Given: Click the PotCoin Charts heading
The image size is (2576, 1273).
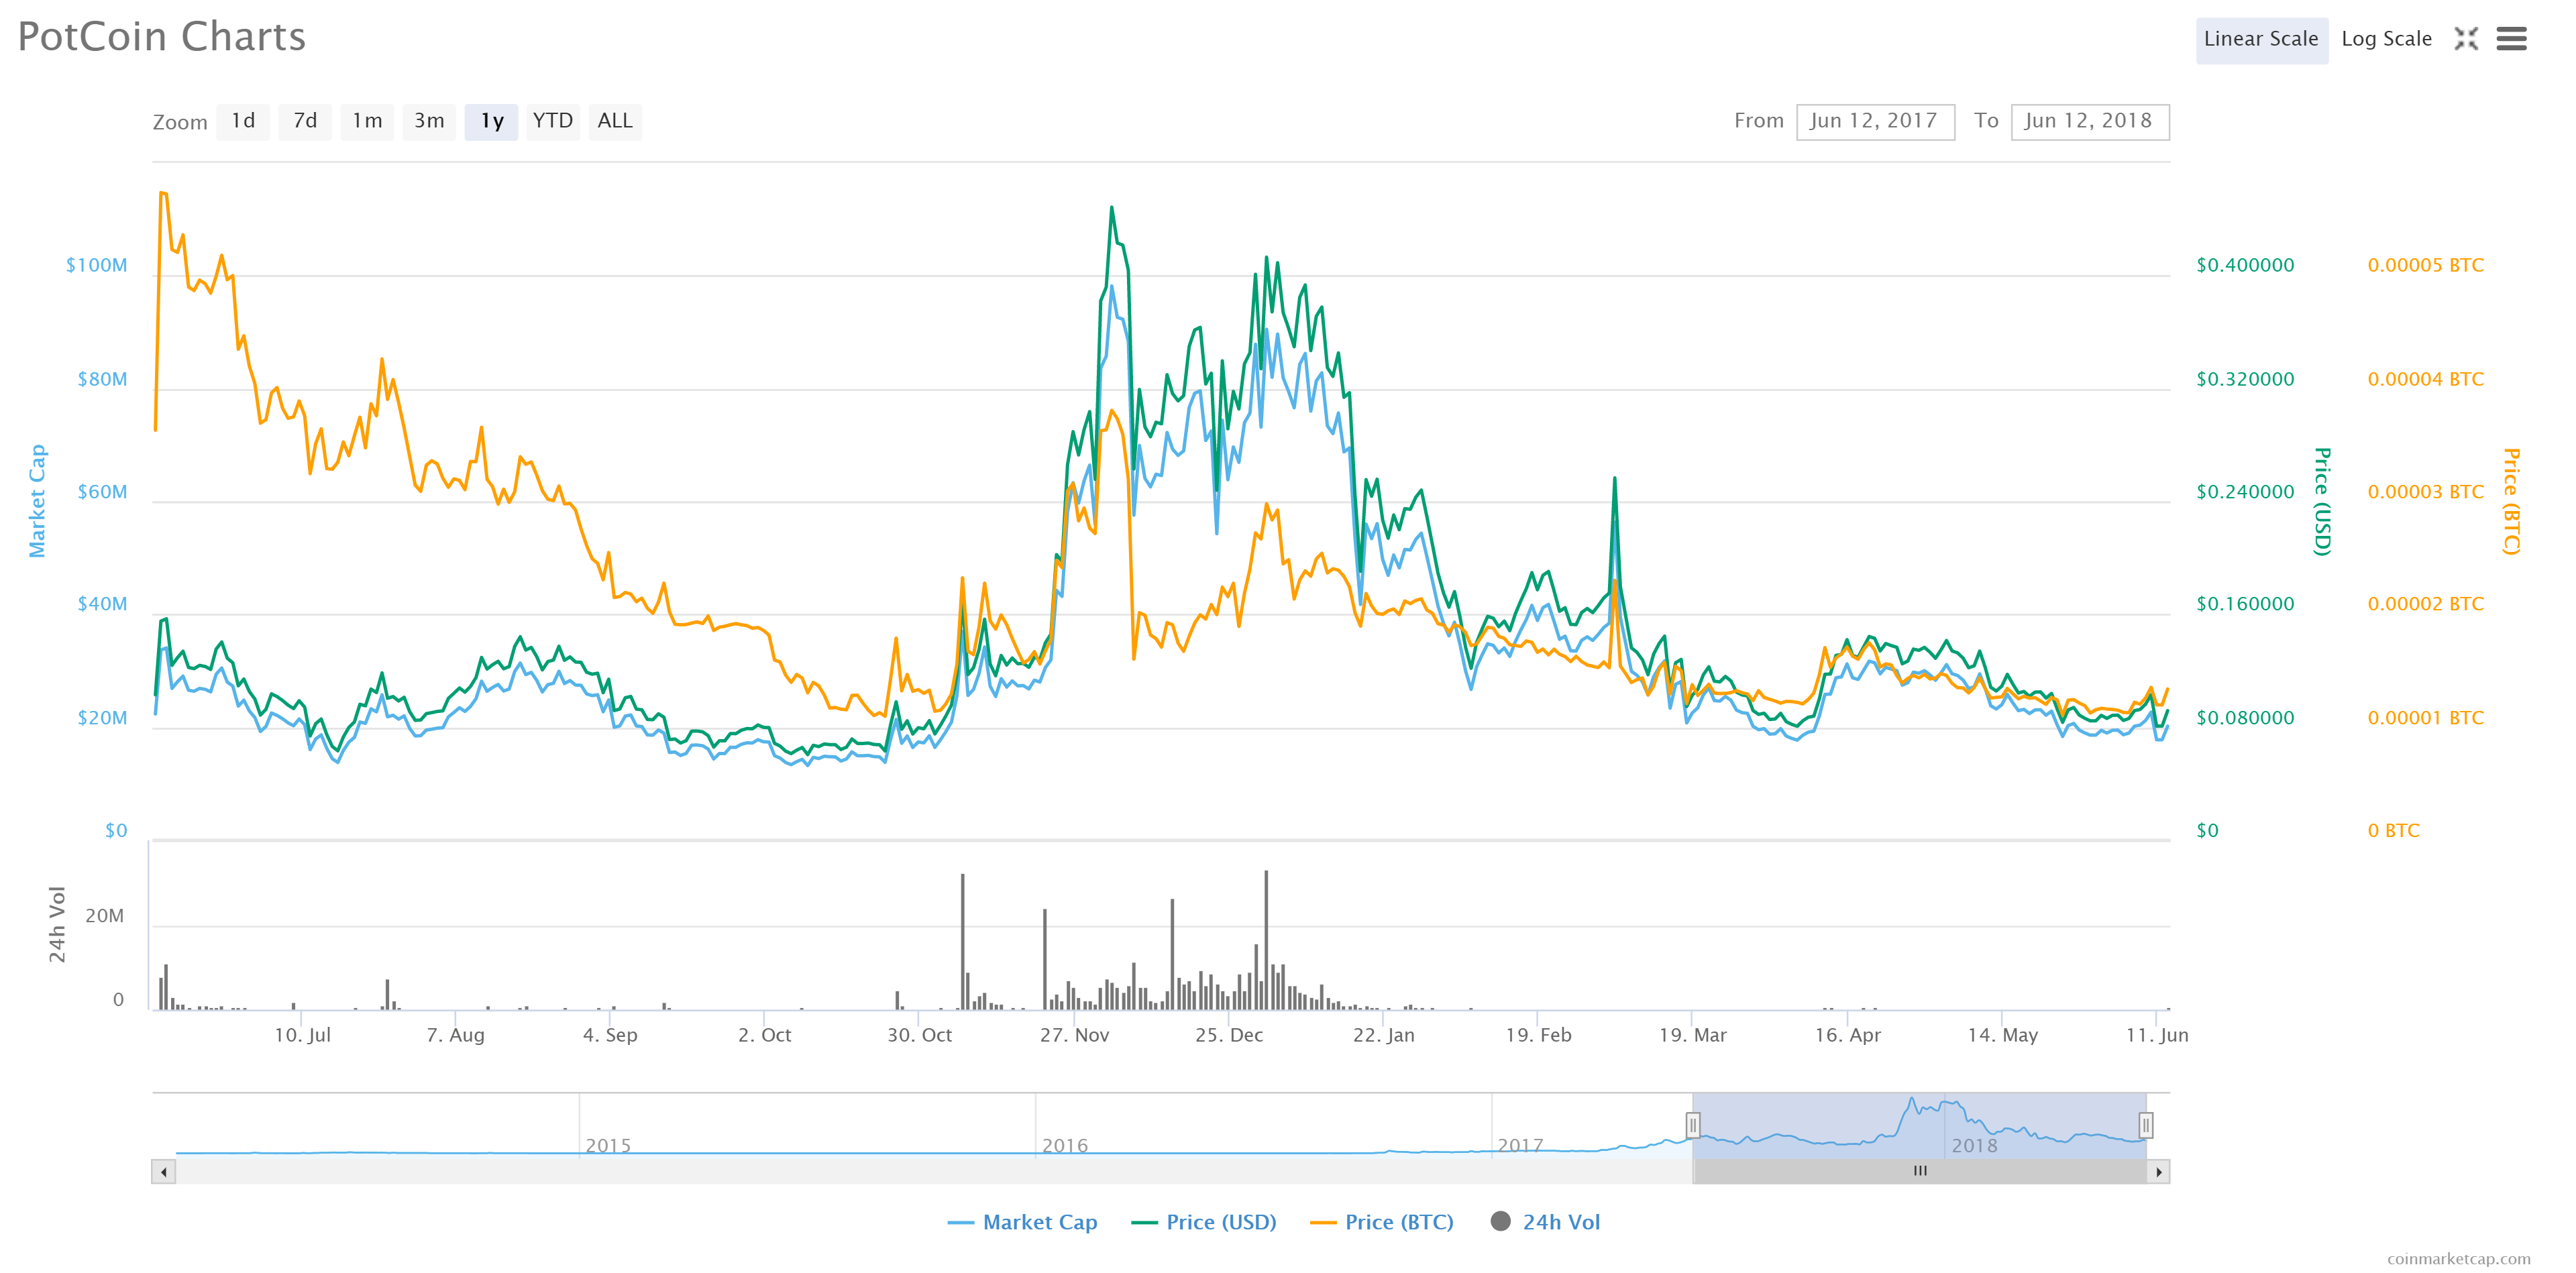Looking at the screenshot, I should 162,37.
